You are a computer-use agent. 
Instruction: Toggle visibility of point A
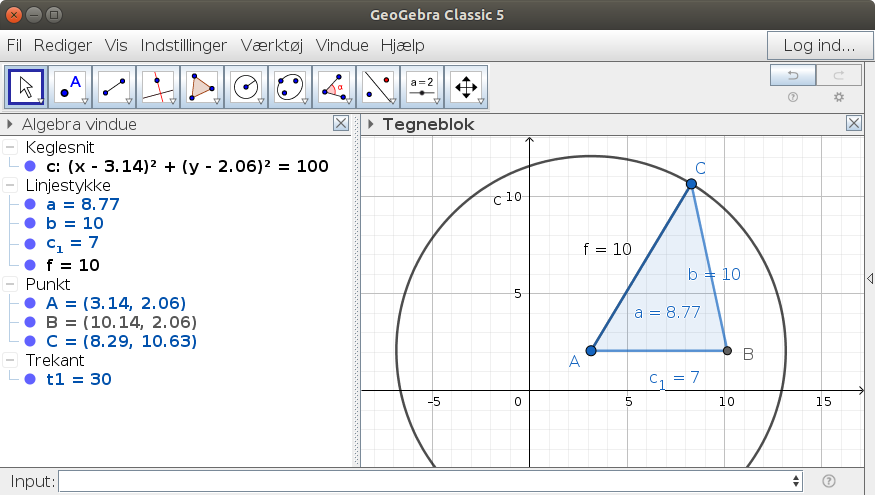point(30,303)
